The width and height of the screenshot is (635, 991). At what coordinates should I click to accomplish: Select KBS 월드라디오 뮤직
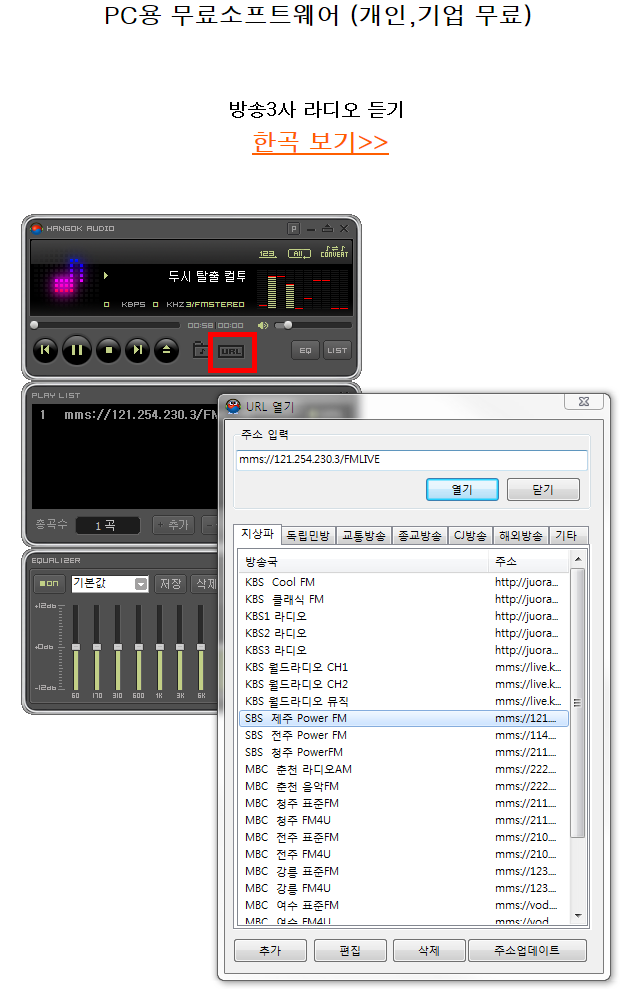coord(404,702)
